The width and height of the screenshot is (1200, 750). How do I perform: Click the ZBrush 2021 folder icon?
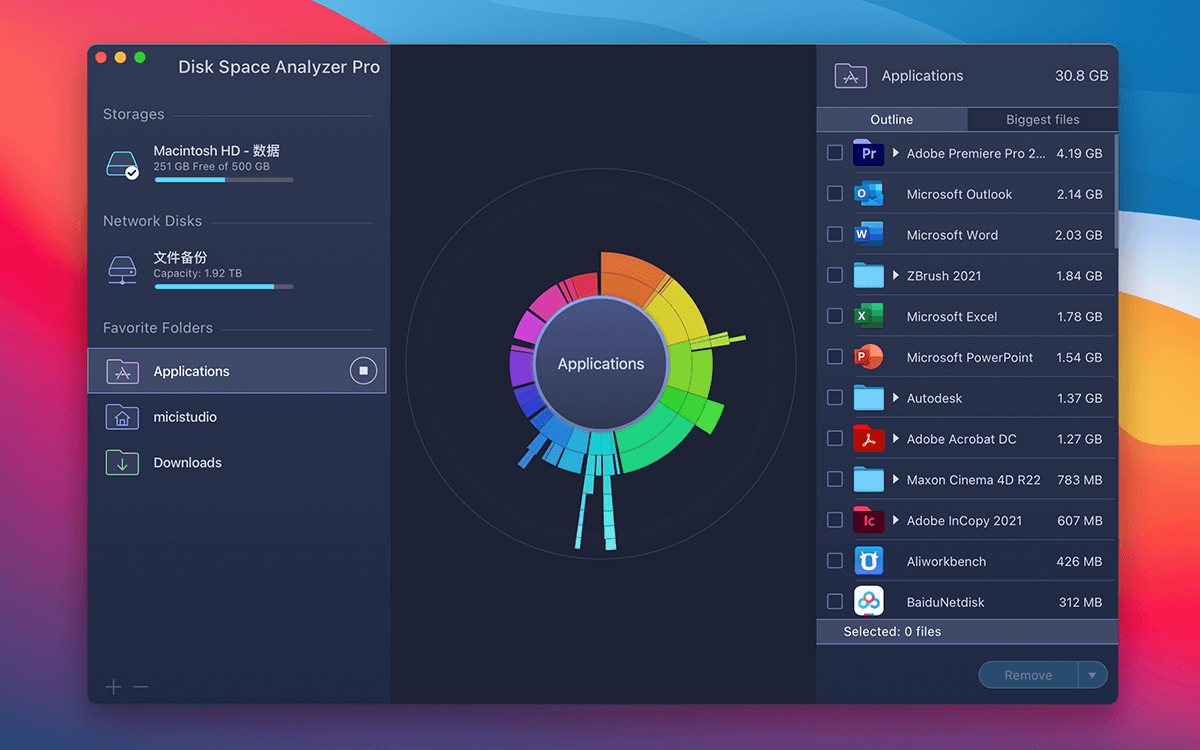pos(868,275)
